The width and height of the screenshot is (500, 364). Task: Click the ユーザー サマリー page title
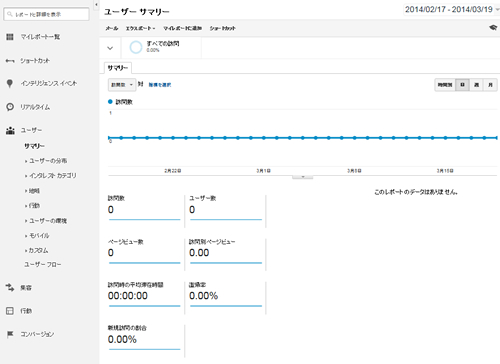point(137,12)
